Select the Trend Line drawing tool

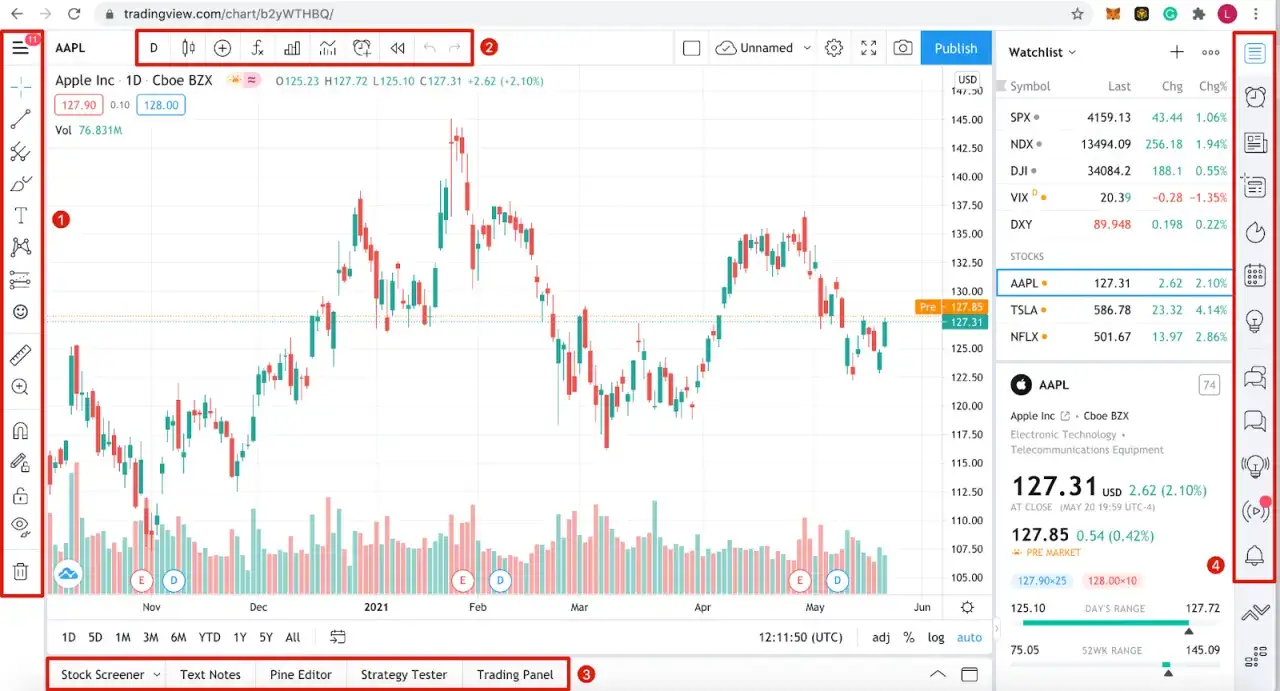point(20,119)
